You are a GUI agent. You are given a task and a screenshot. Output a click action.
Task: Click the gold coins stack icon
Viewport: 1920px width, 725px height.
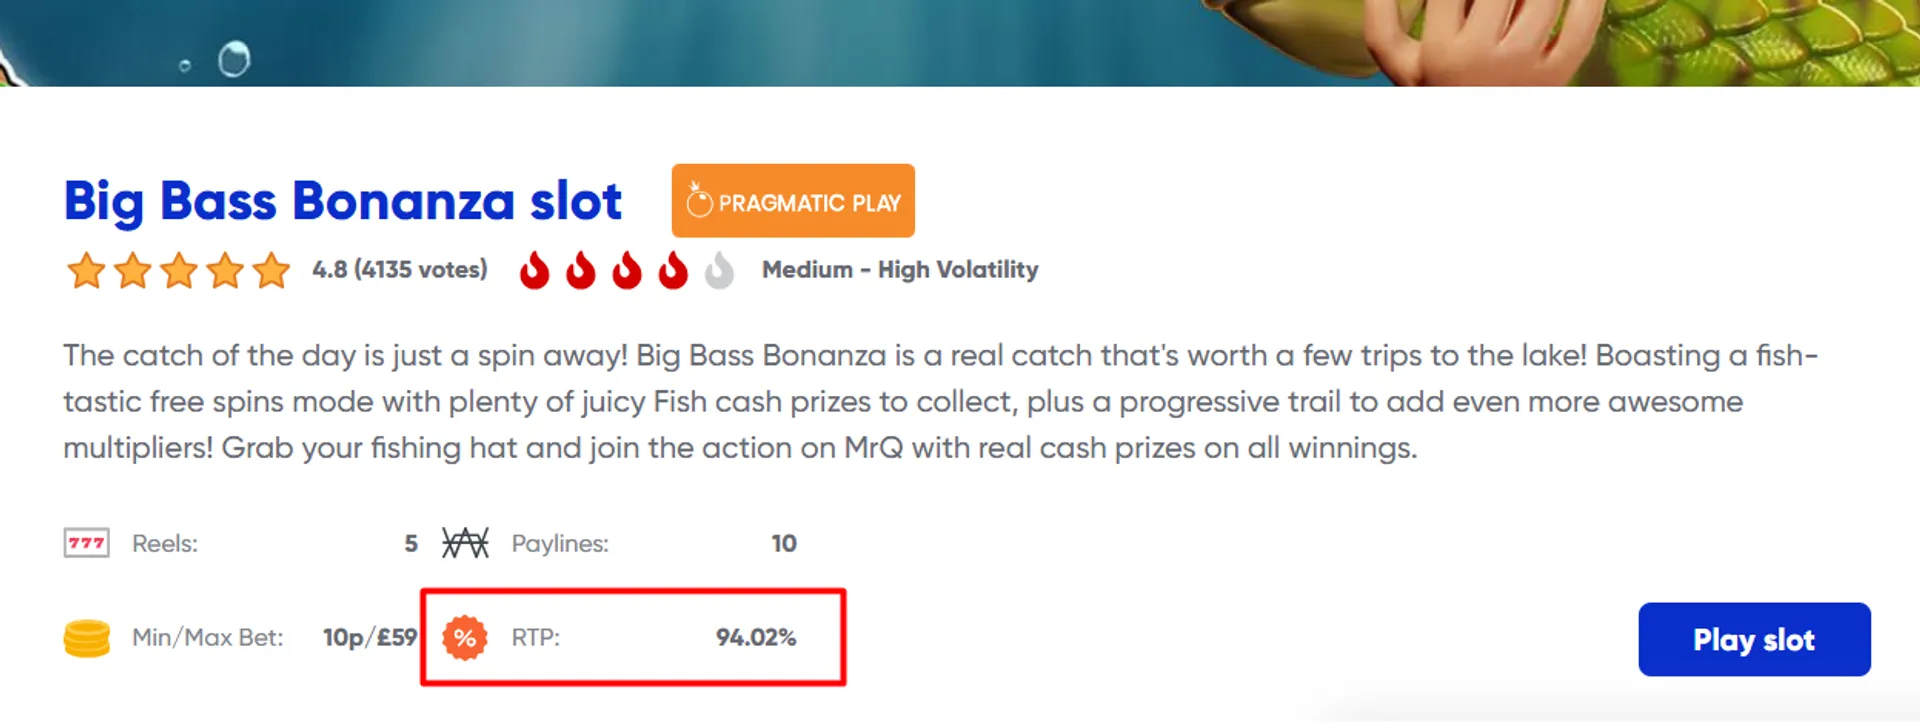(x=87, y=638)
